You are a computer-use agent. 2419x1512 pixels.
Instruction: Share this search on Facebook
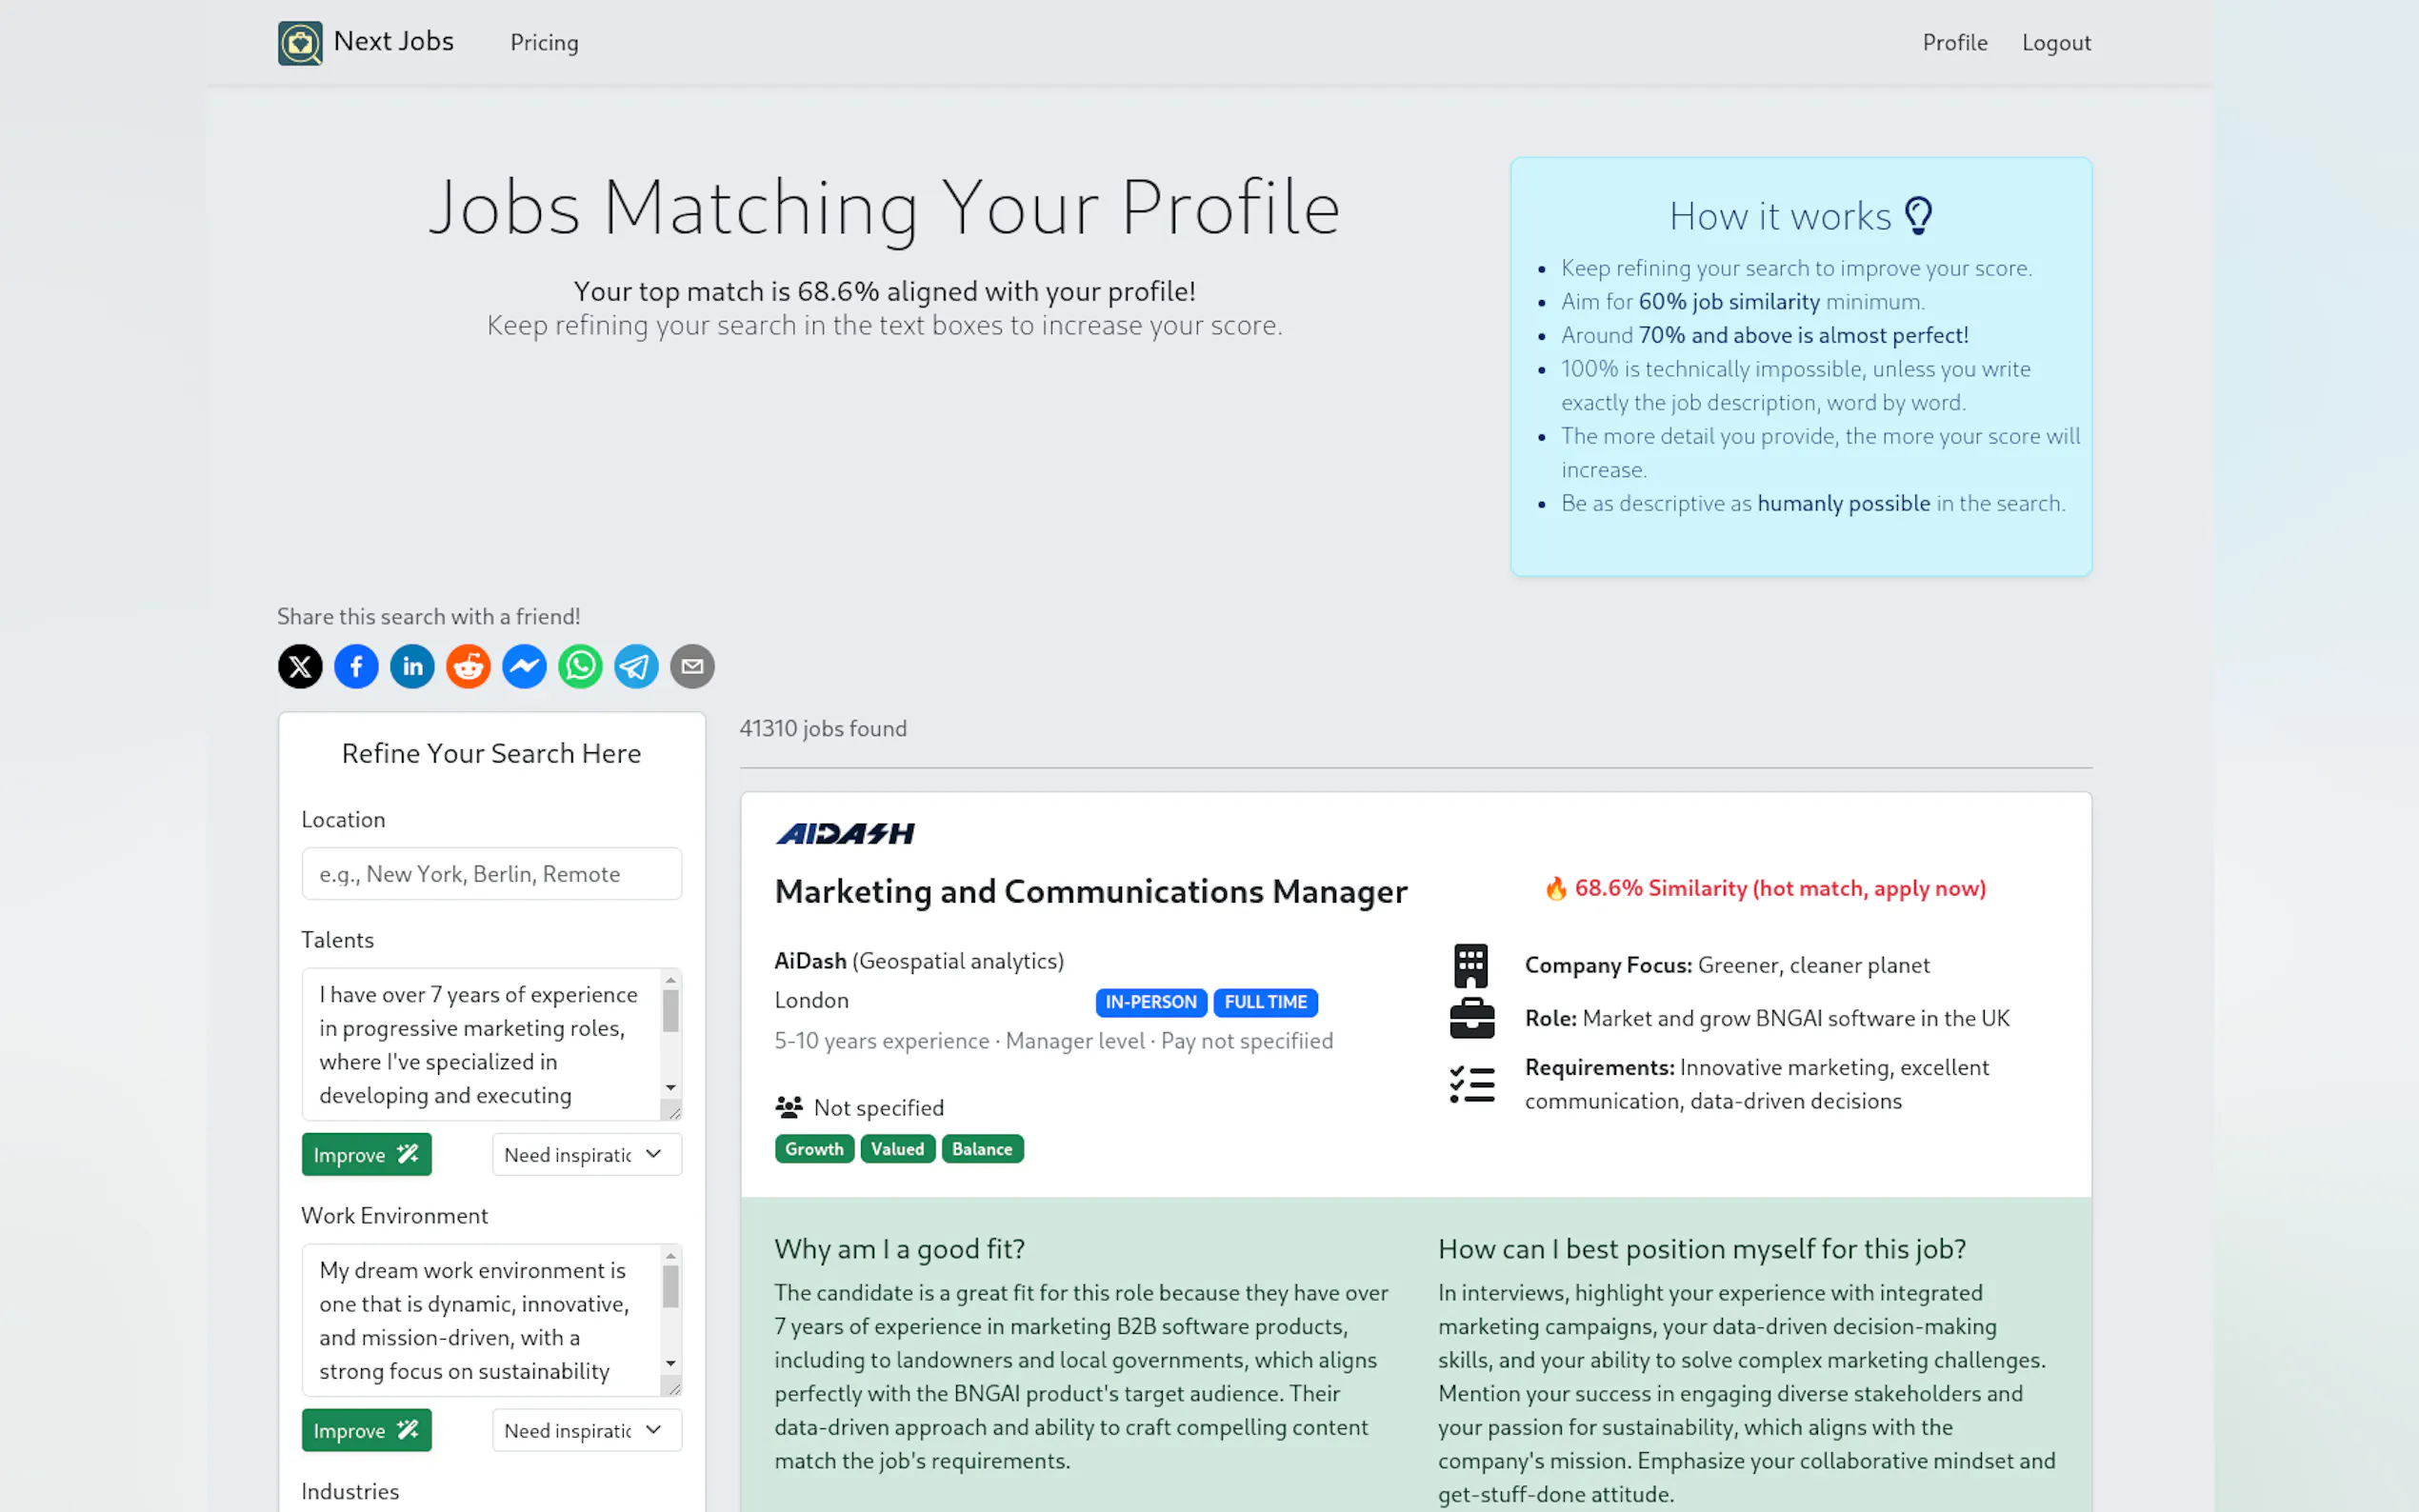click(356, 666)
